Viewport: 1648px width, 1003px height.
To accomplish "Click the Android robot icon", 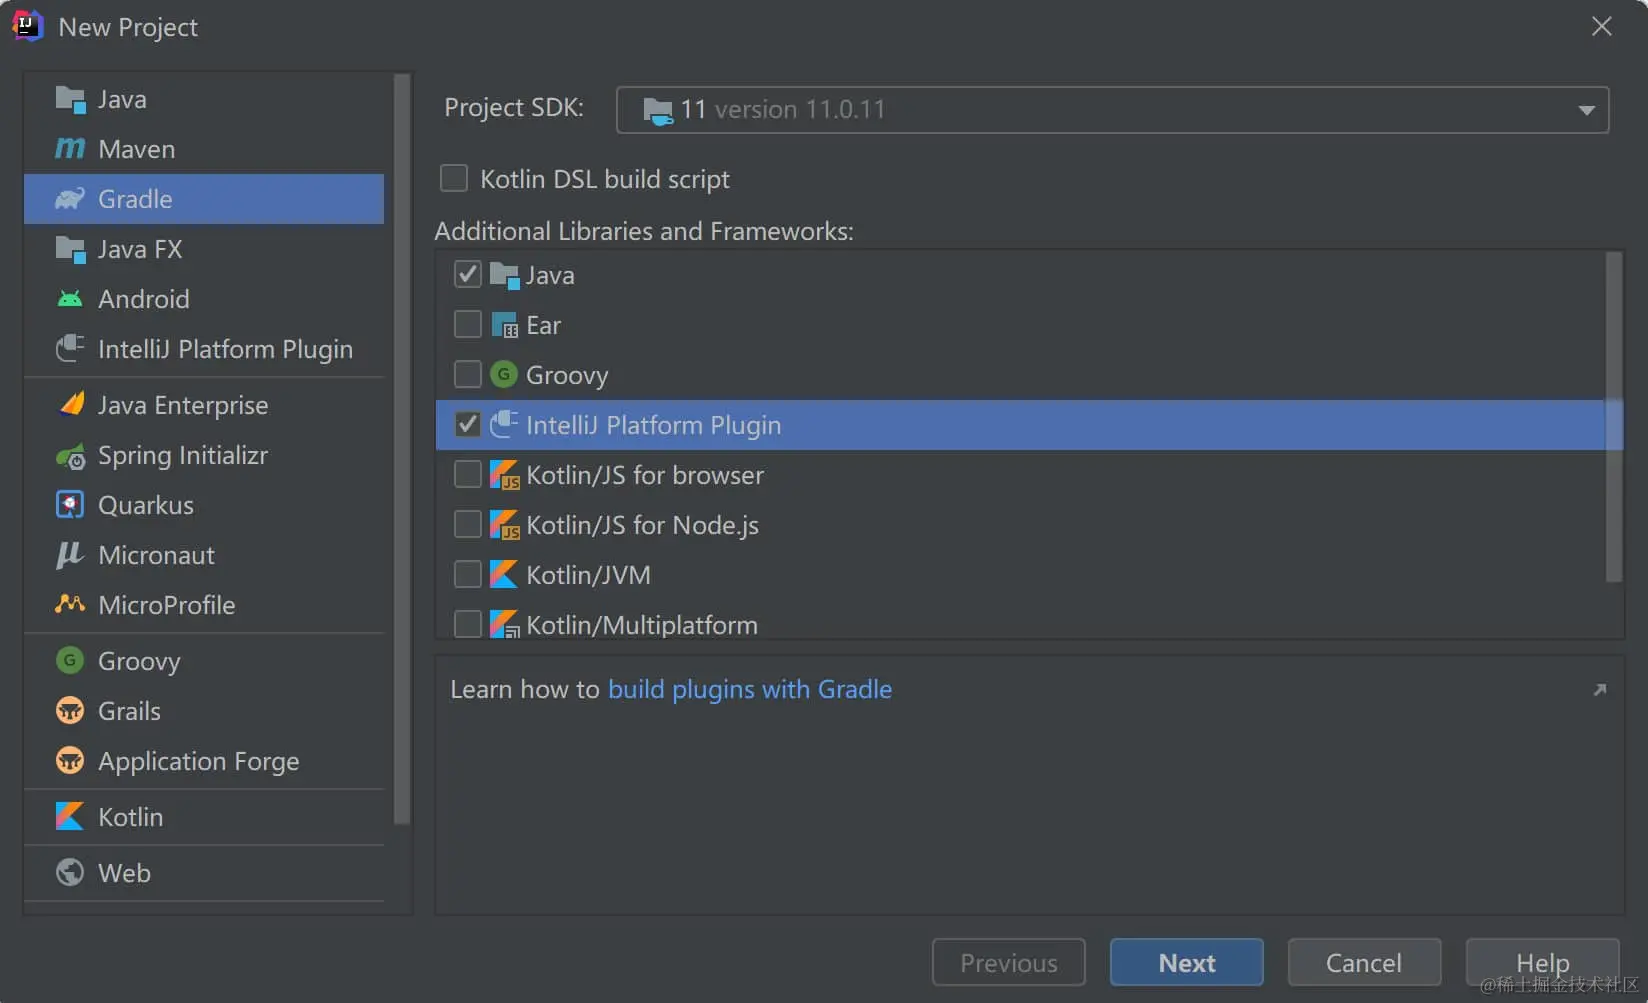I will coord(70,299).
